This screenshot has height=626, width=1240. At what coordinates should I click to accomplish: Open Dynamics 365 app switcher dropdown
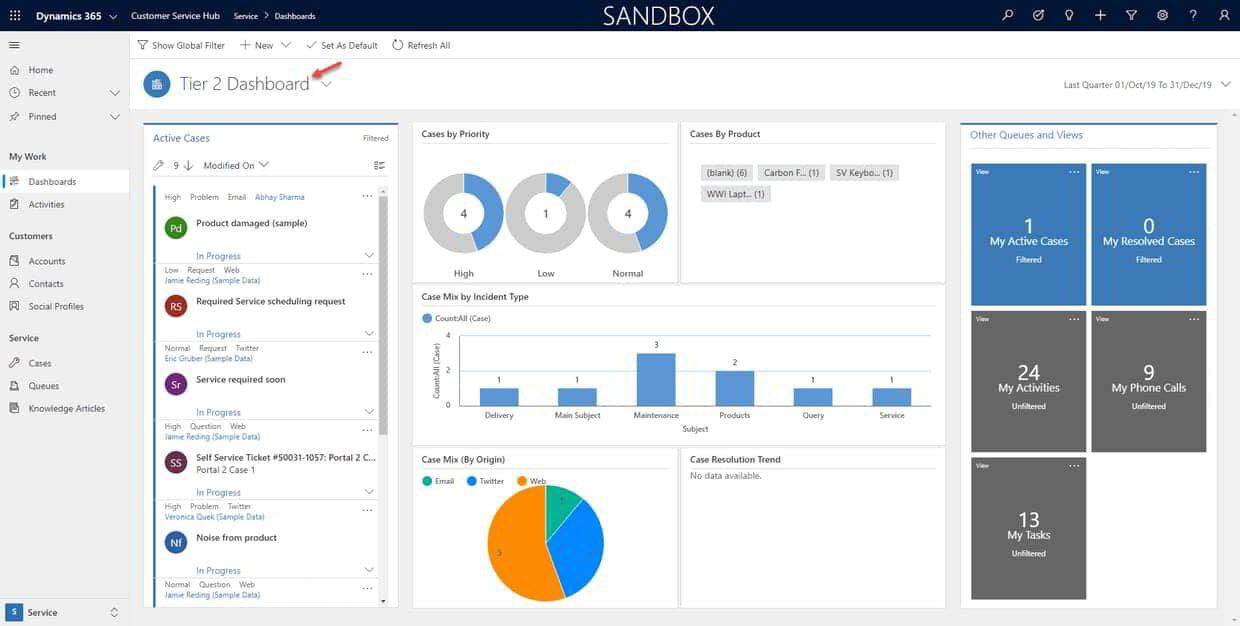pyautogui.click(x=112, y=17)
